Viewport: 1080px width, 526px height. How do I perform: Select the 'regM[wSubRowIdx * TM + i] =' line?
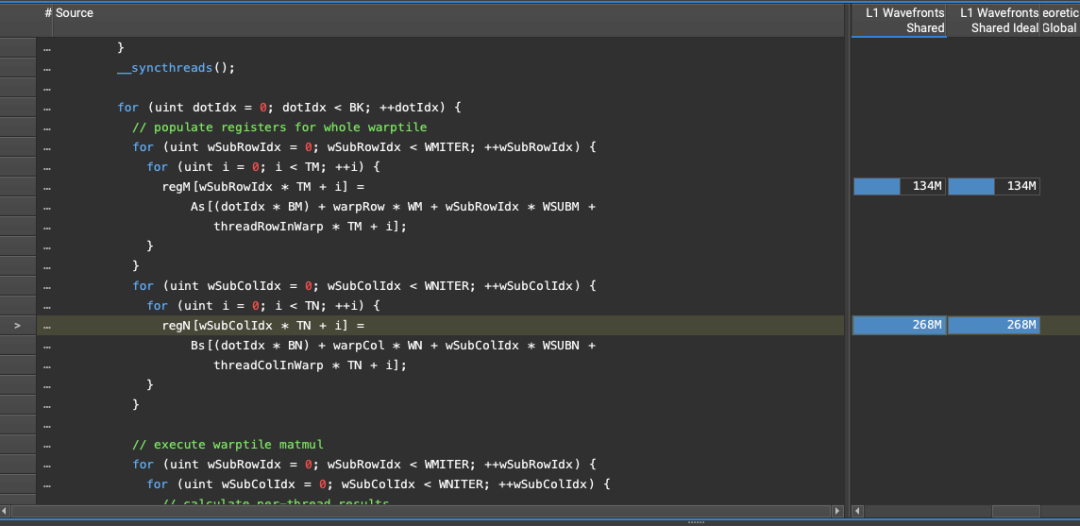[x=262, y=187]
